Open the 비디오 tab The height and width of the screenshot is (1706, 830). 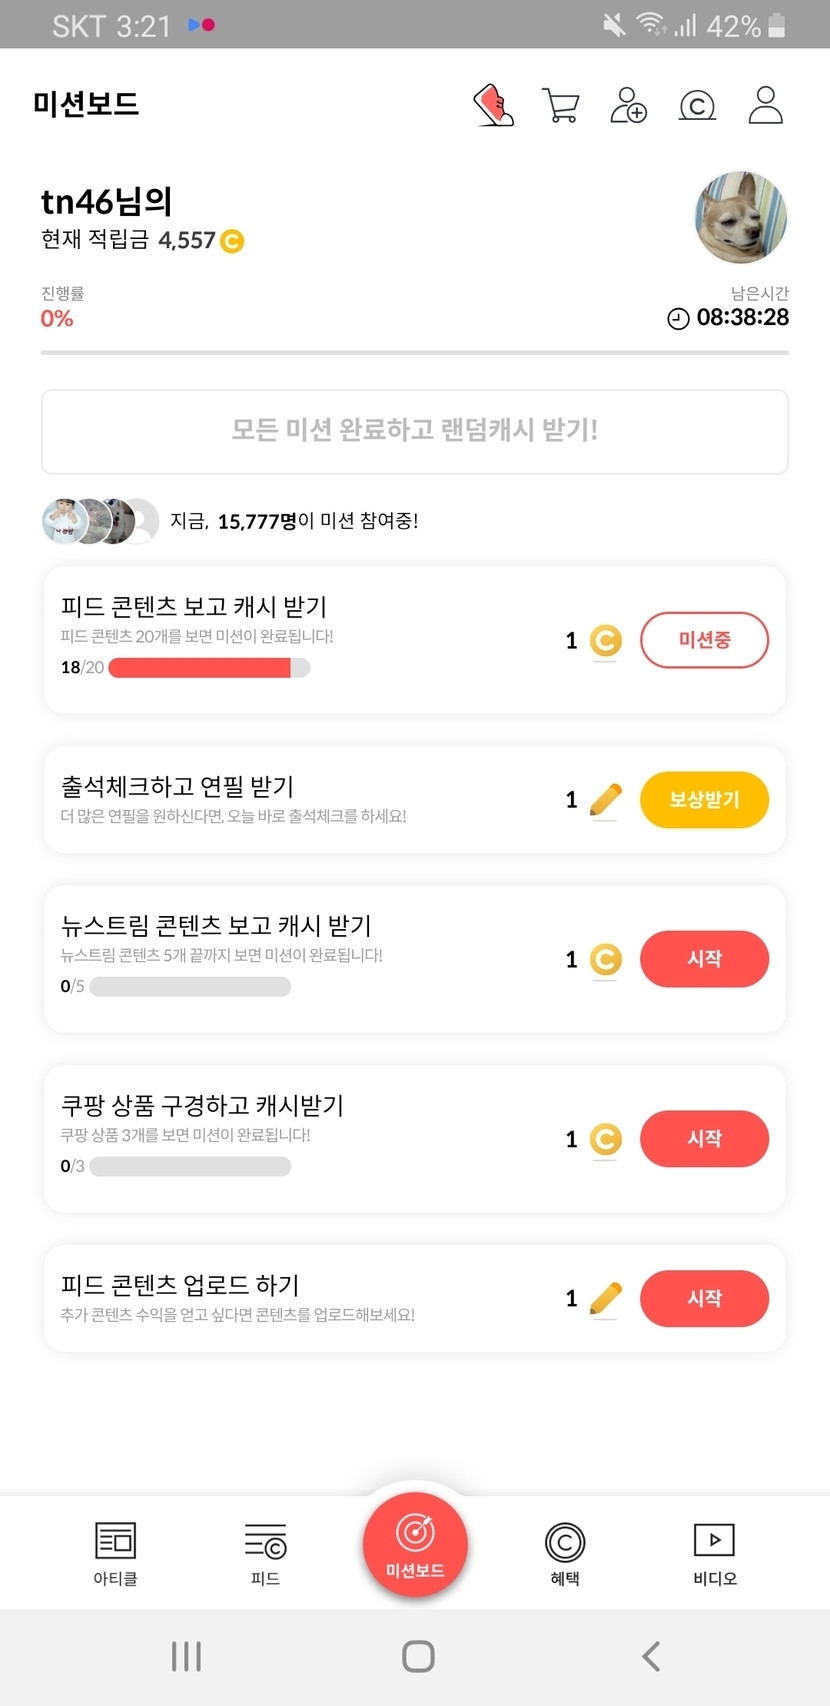(715, 1553)
